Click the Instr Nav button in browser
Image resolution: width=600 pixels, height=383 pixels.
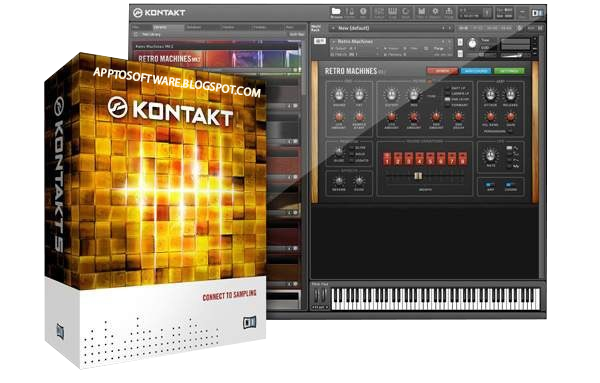point(297,34)
